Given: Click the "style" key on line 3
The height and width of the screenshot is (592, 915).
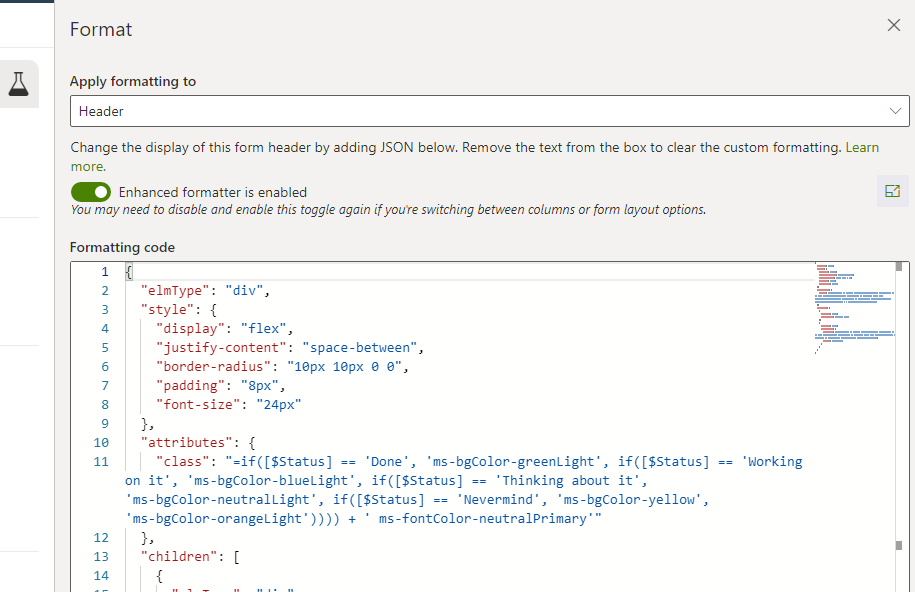Looking at the screenshot, I should point(167,309).
